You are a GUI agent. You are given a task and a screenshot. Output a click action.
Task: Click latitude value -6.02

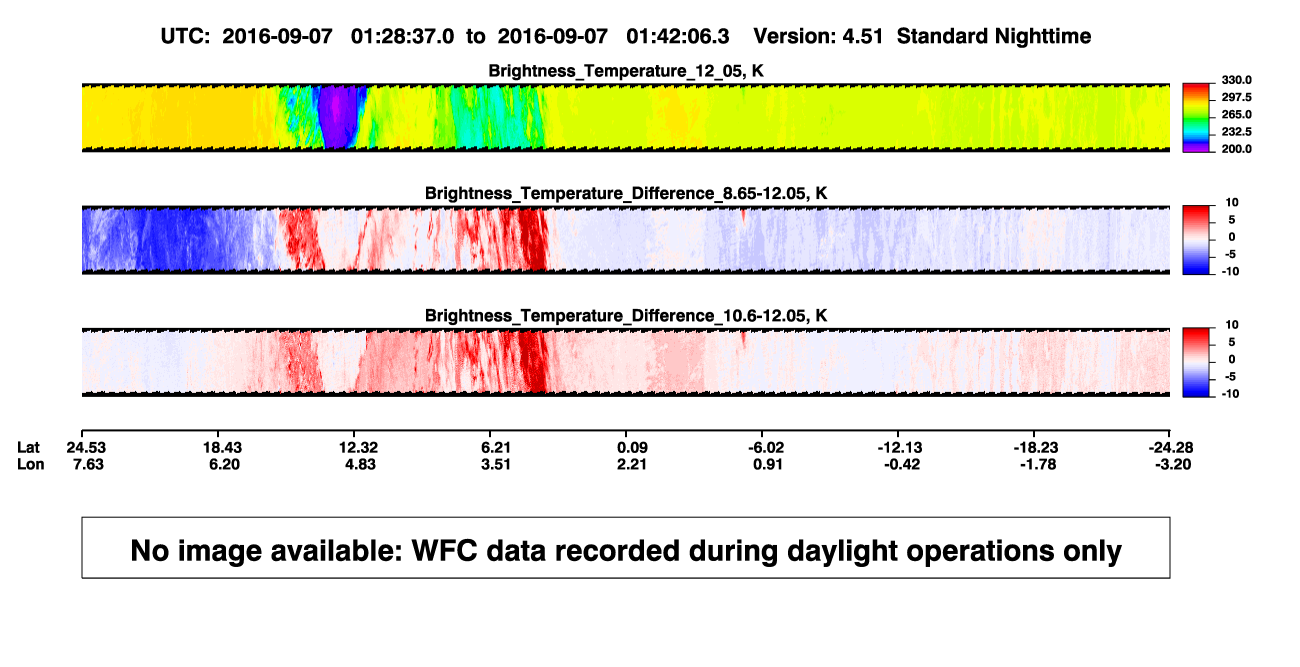(x=764, y=447)
